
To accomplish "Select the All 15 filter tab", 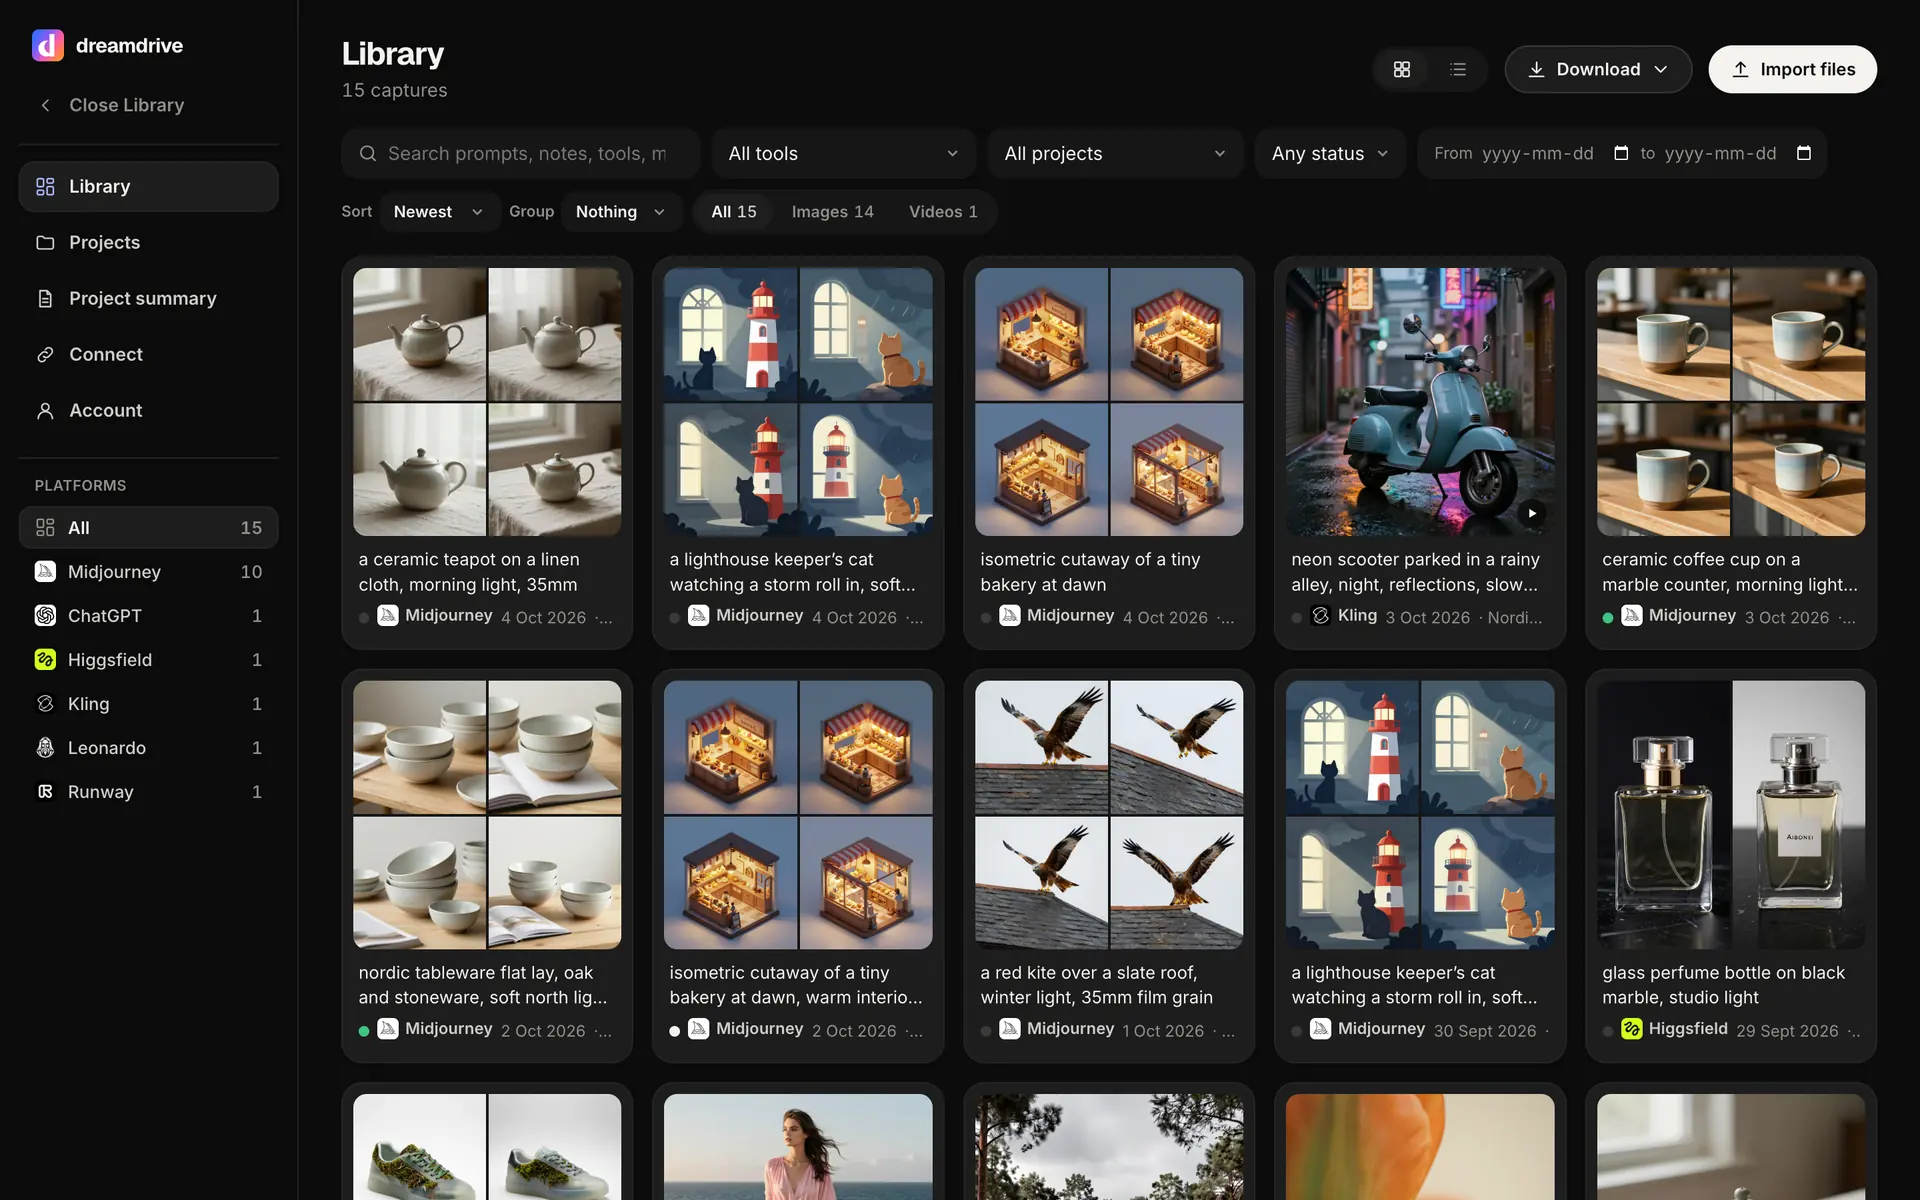I will click(x=734, y=212).
